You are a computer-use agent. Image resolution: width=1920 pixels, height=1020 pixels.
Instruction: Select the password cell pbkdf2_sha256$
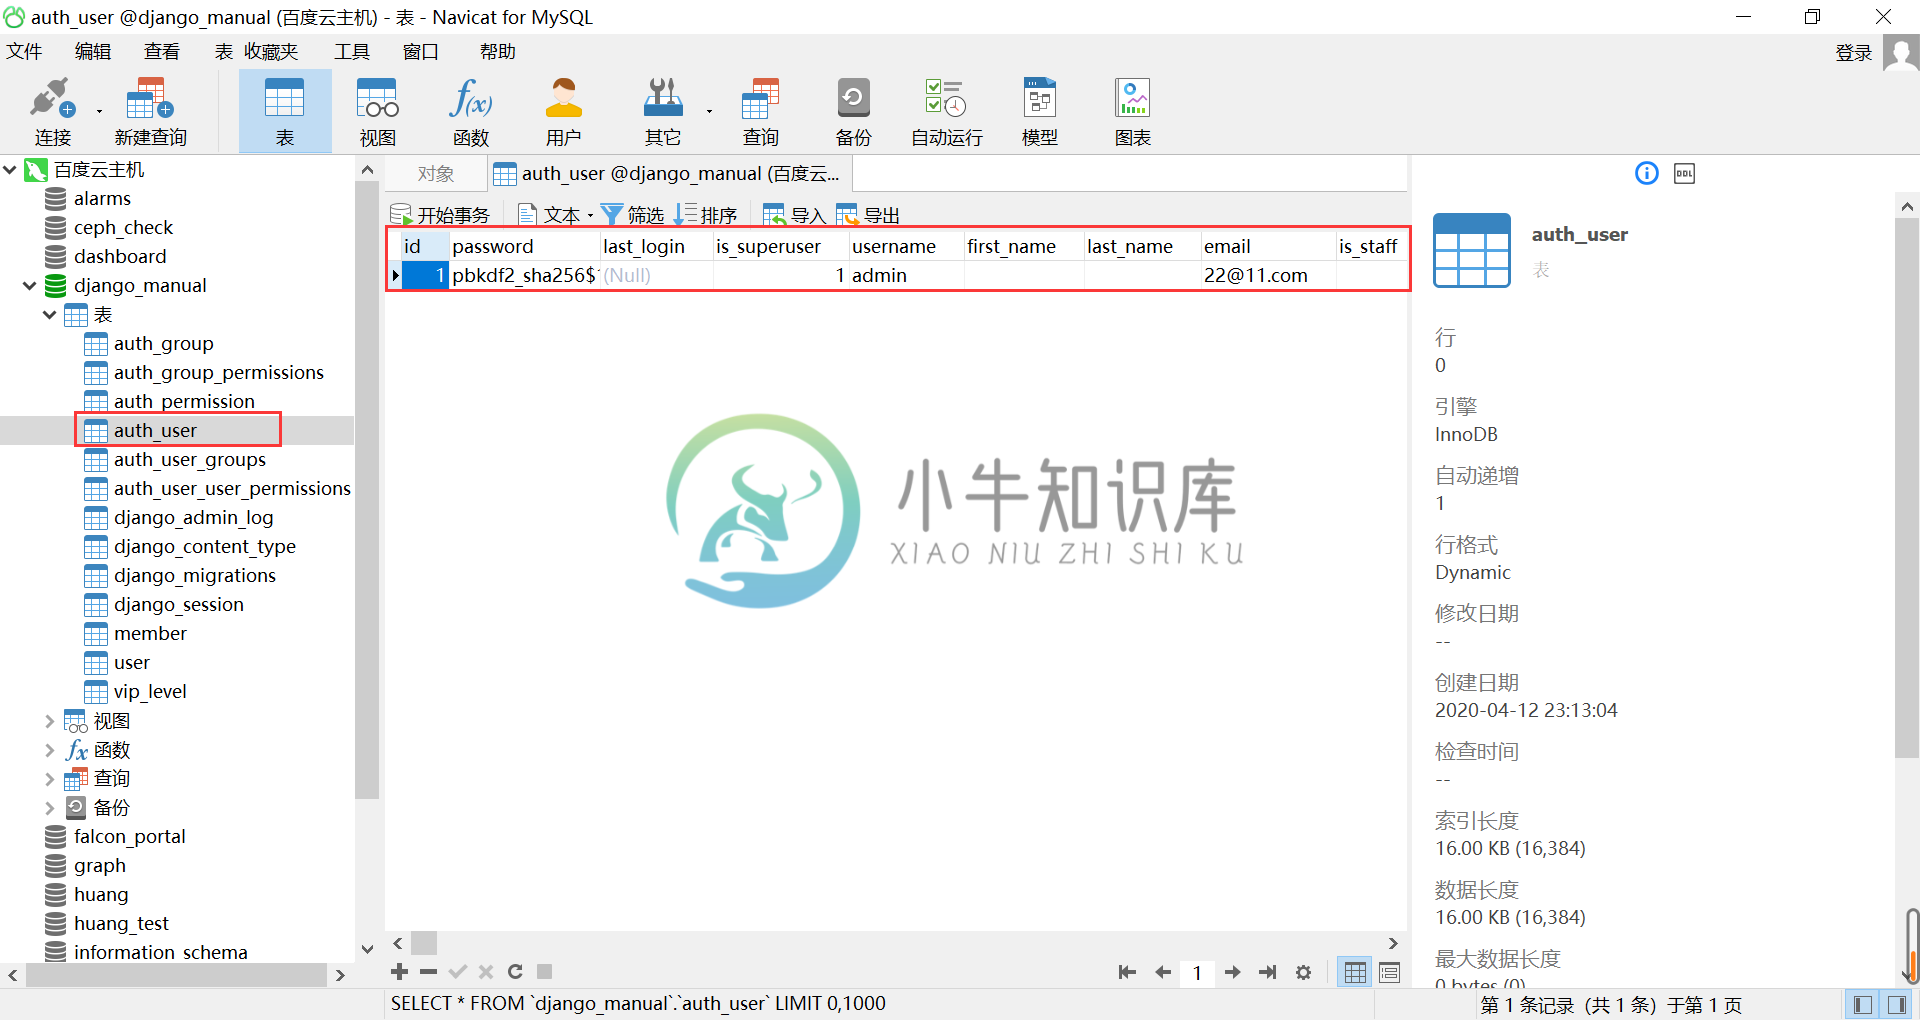point(524,275)
